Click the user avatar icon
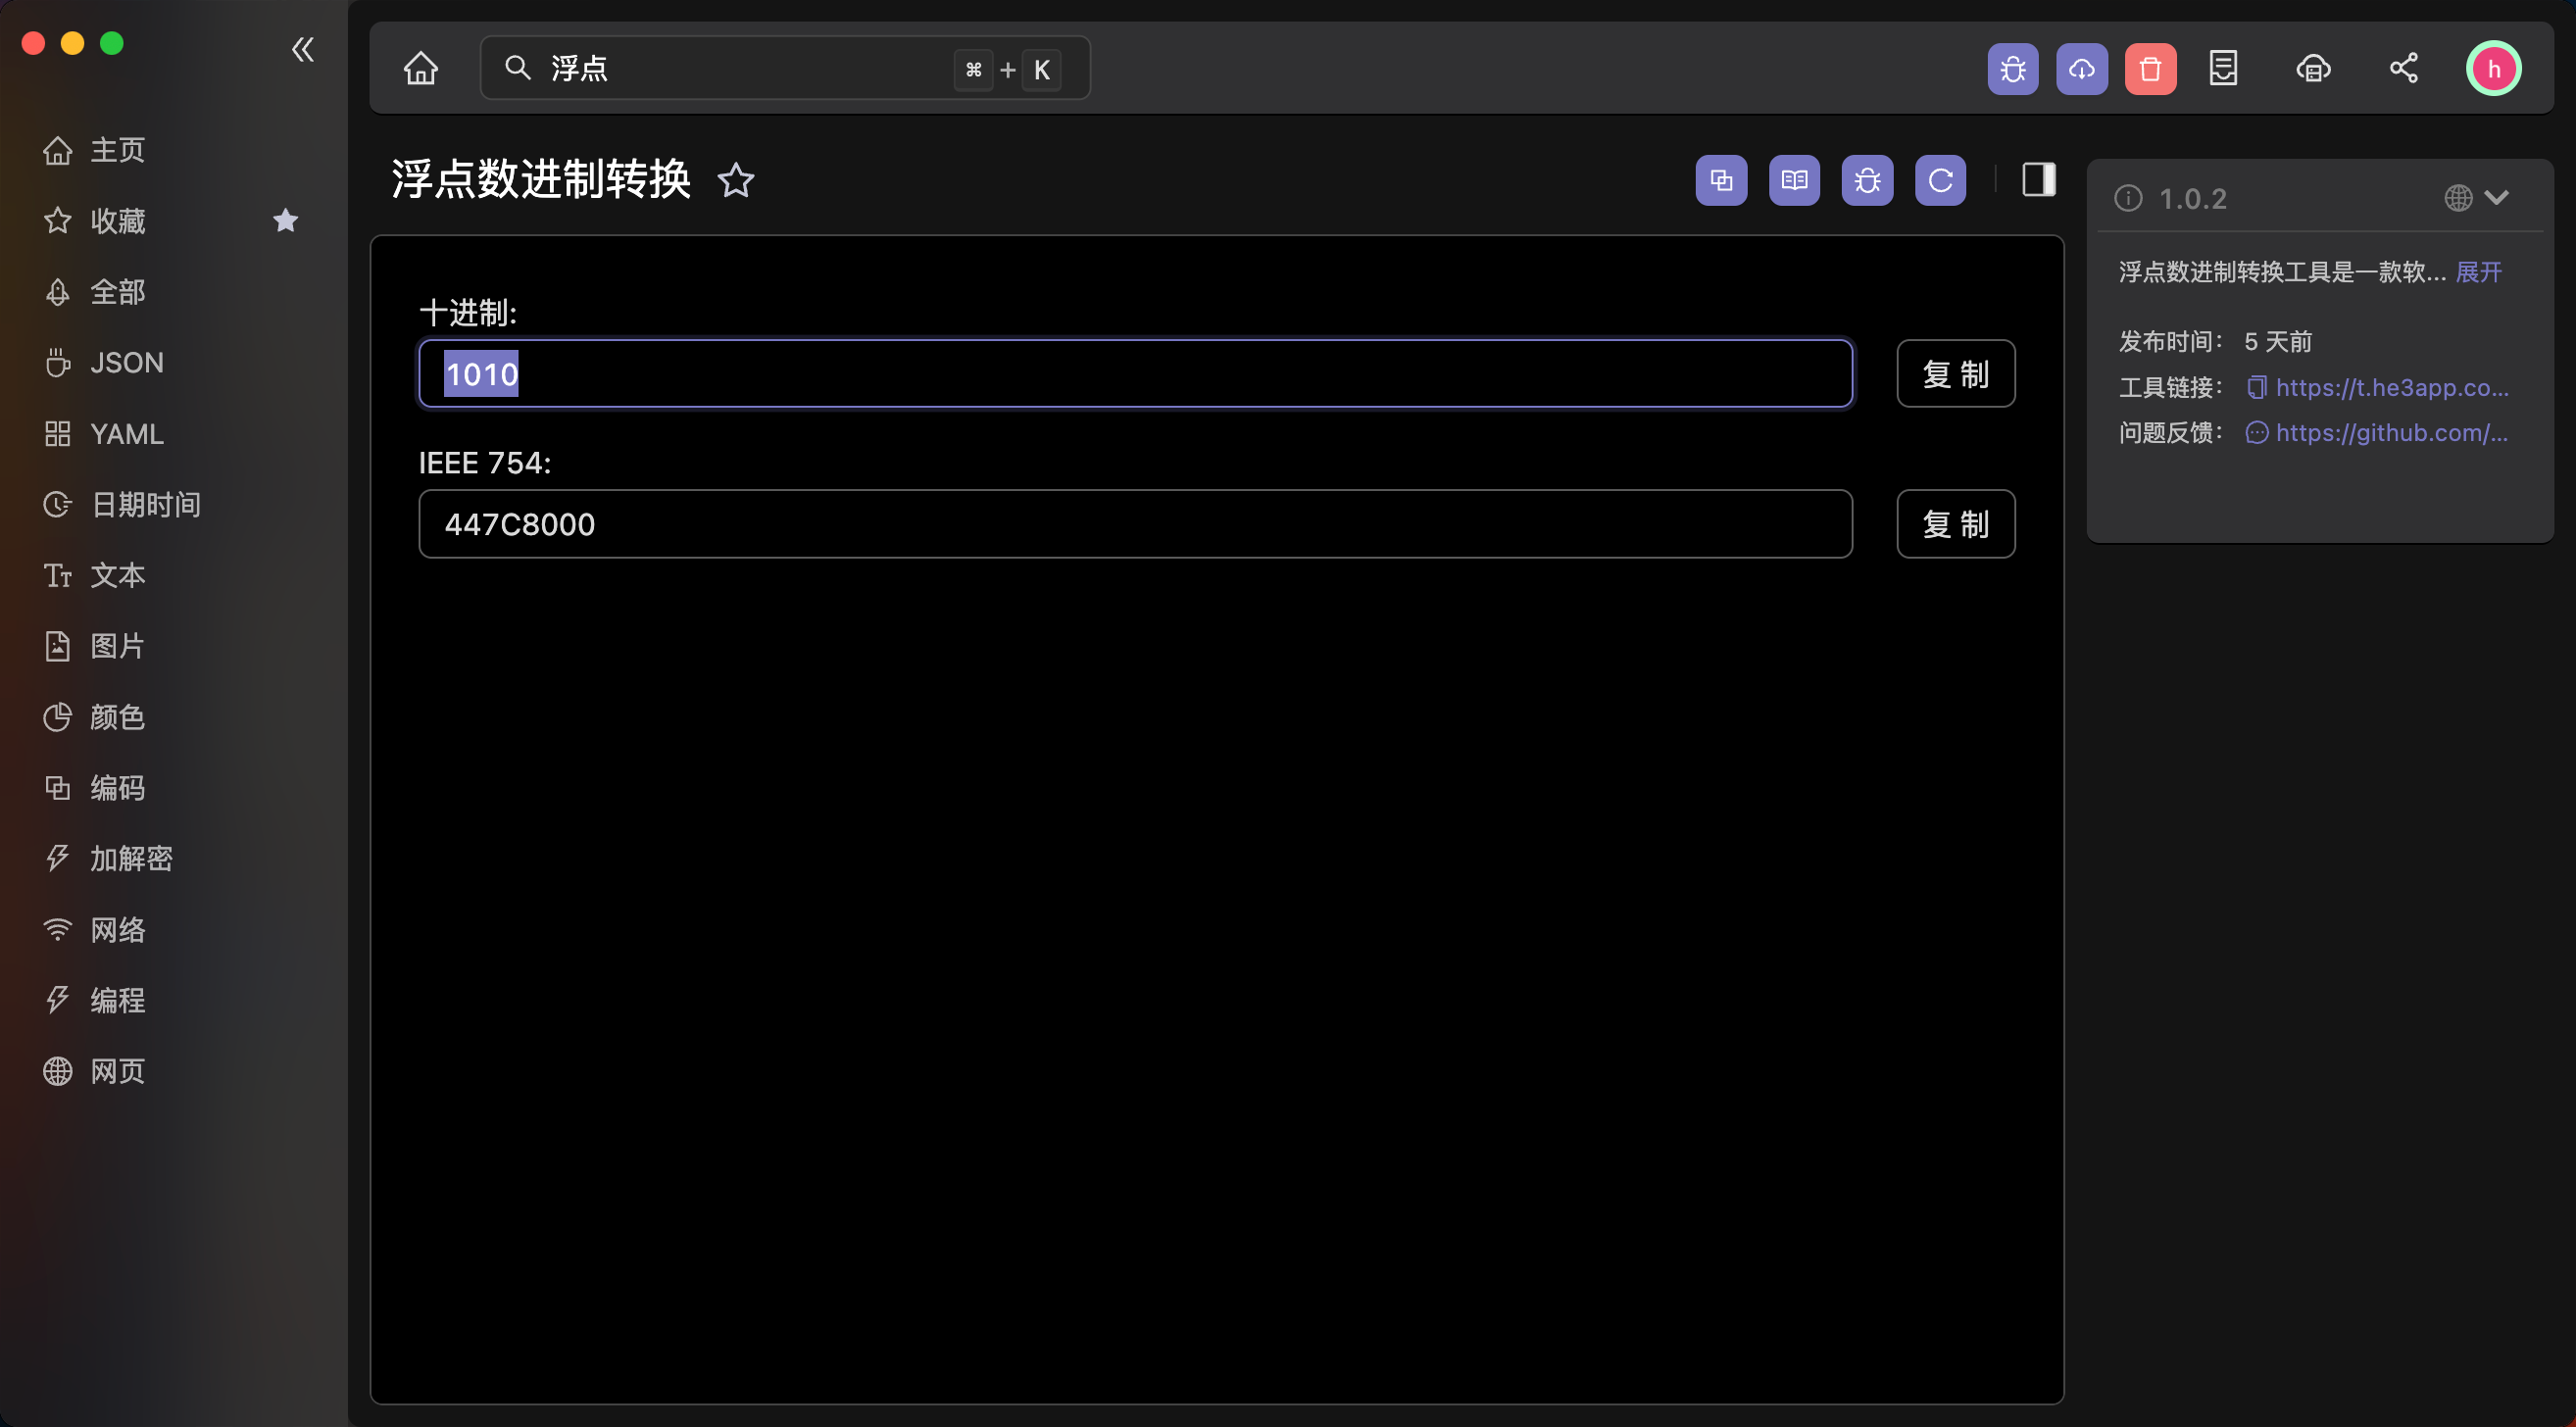The height and width of the screenshot is (1427, 2576). [x=2493, y=69]
